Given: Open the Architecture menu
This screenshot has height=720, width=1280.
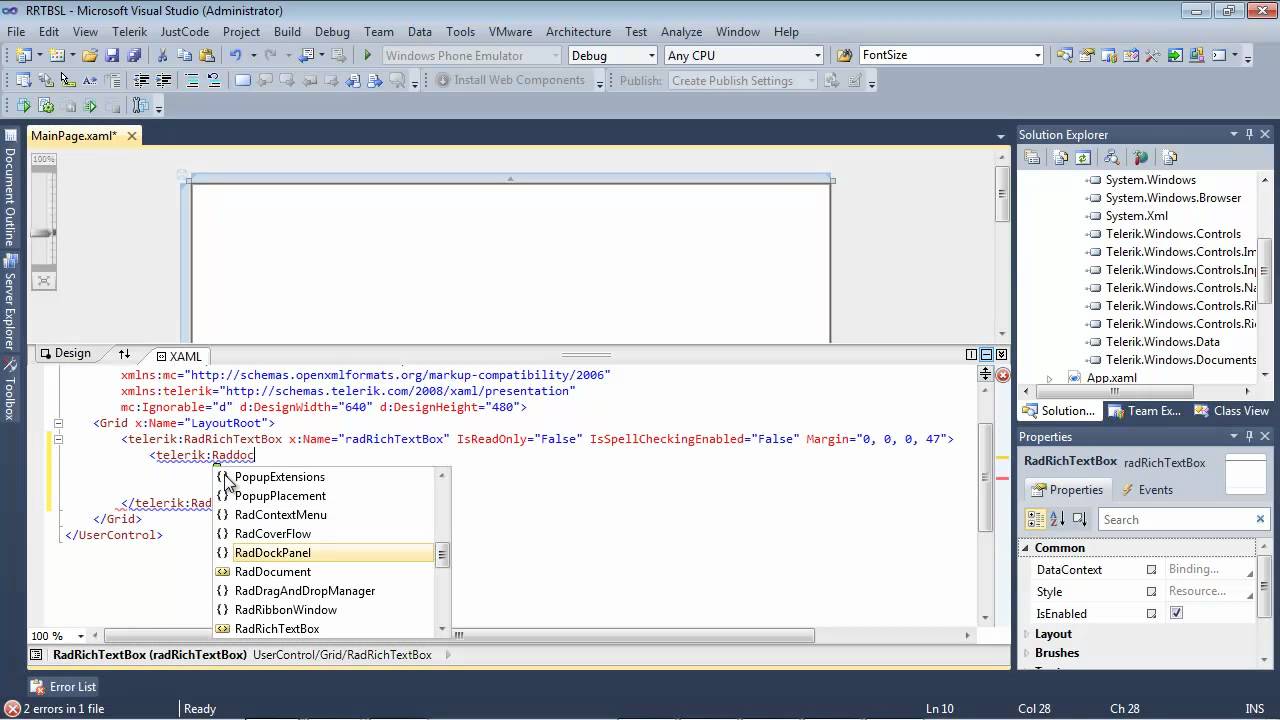Looking at the screenshot, I should [578, 31].
